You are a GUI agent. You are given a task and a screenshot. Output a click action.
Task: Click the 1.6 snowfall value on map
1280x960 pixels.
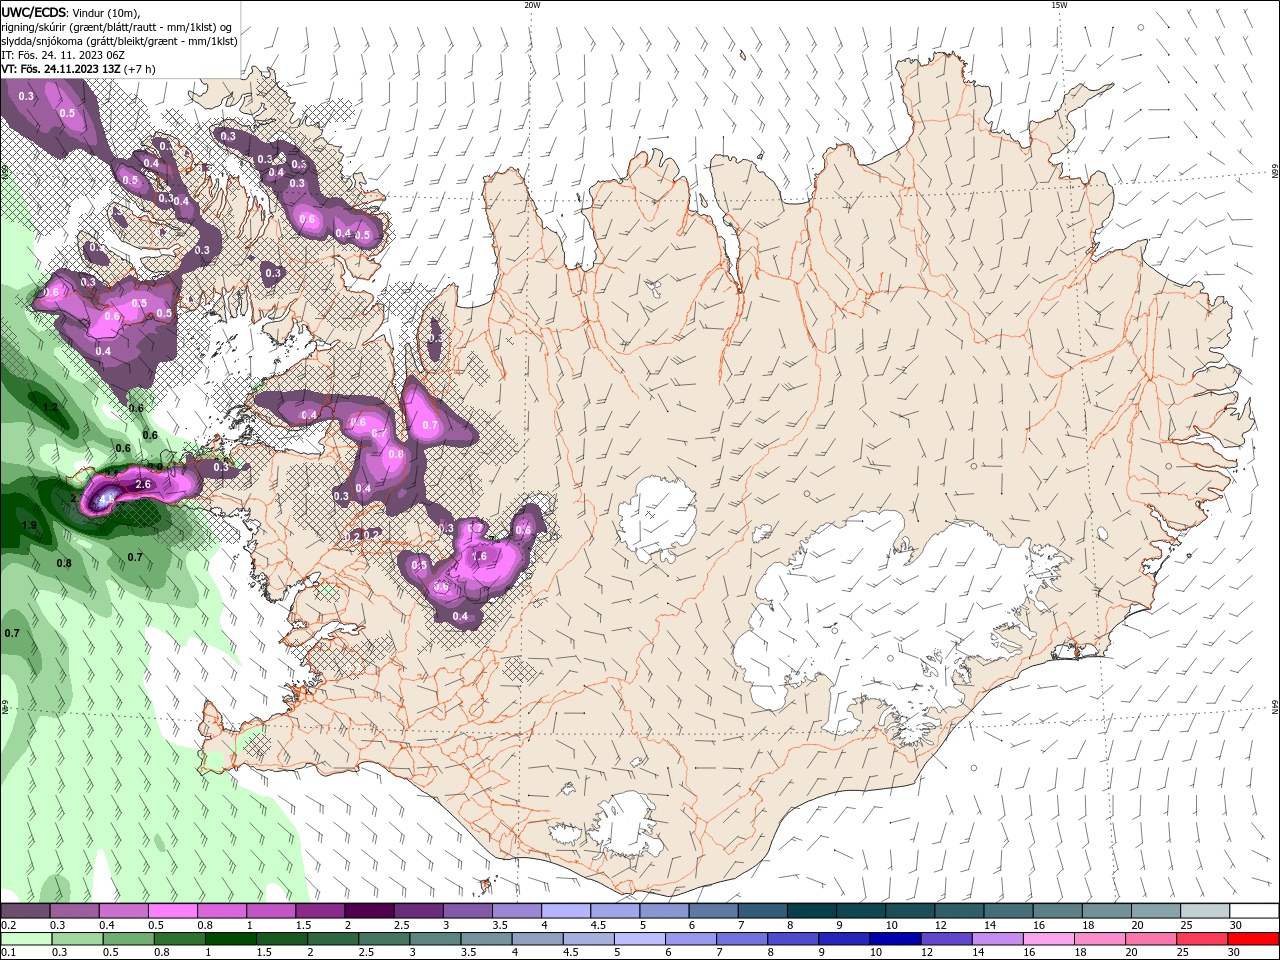(478, 556)
